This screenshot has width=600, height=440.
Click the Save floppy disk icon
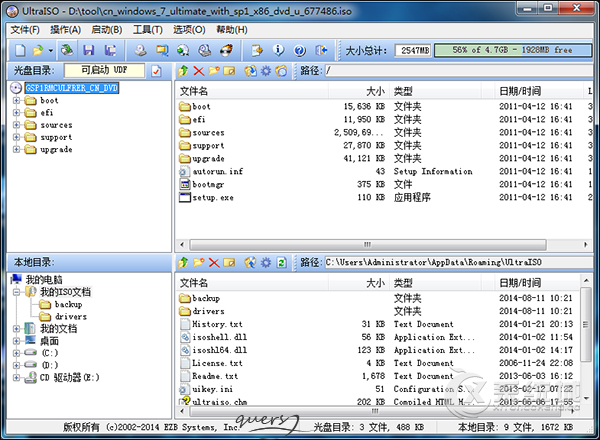click(88, 50)
